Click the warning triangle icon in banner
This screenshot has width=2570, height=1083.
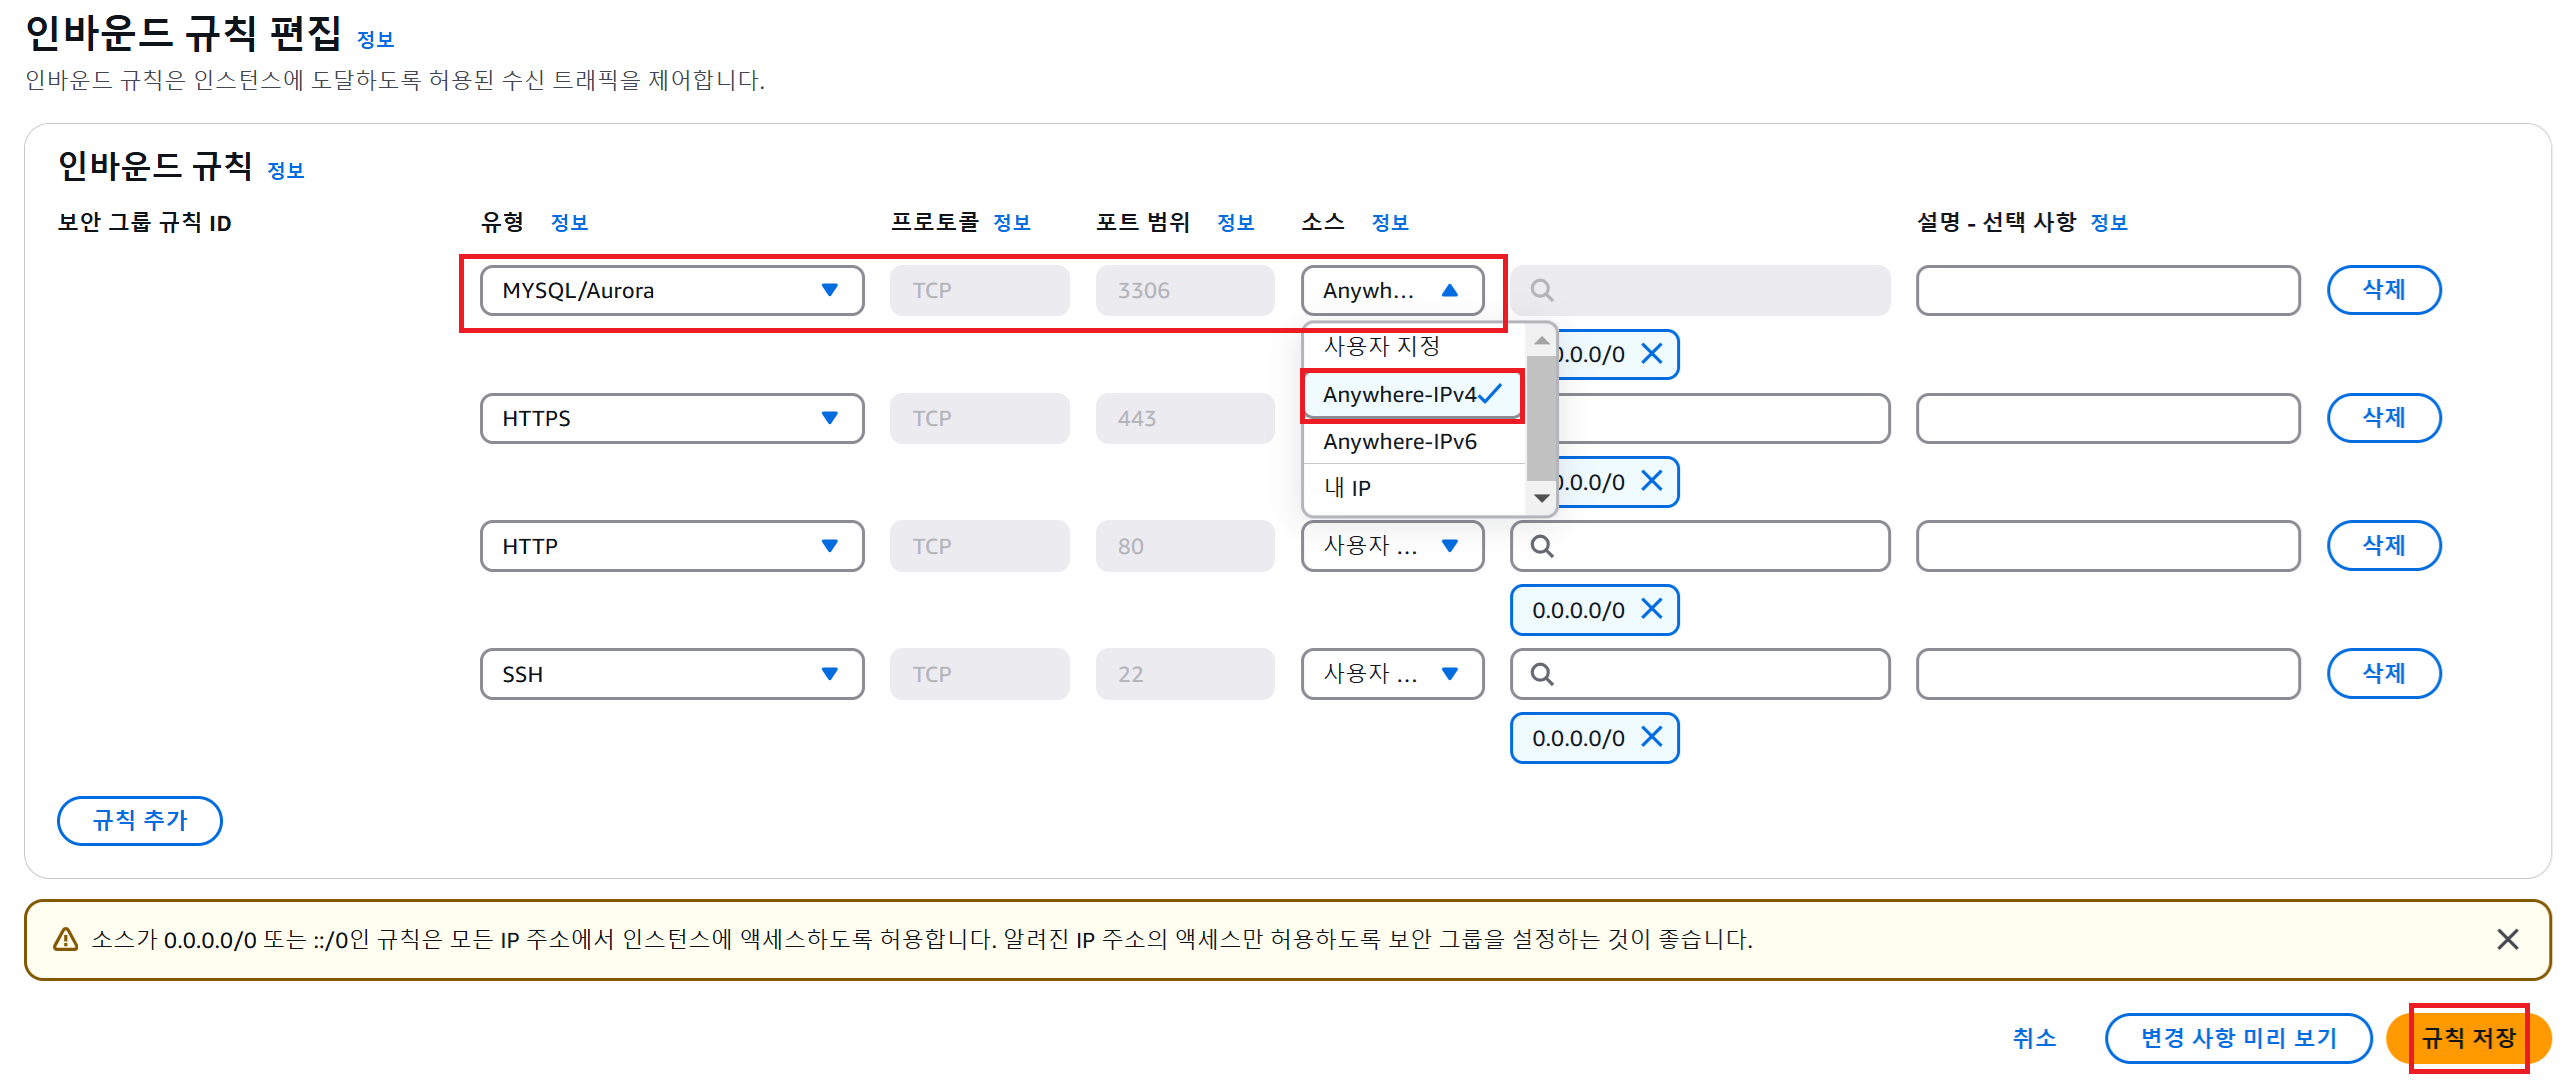65,939
